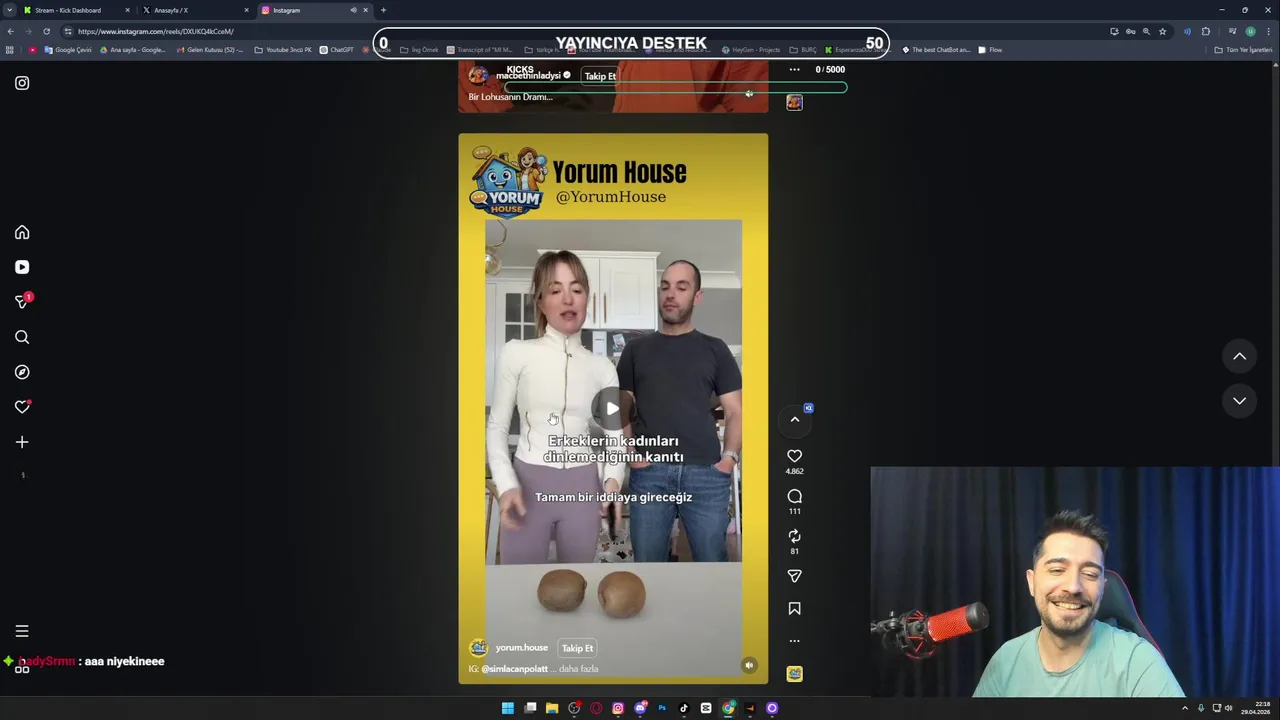Toggle mute on the previous reel above
The image size is (1280, 720).
point(749,94)
